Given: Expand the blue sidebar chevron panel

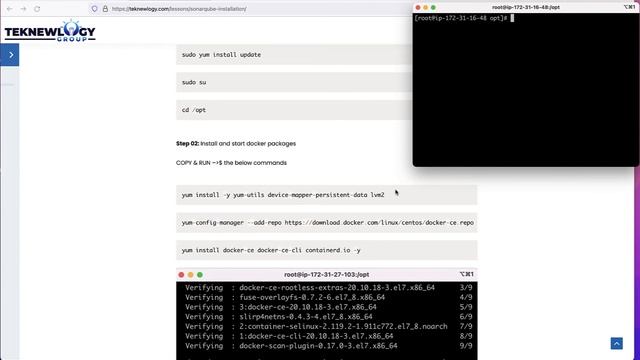Looking at the screenshot, I should tap(10, 55).
